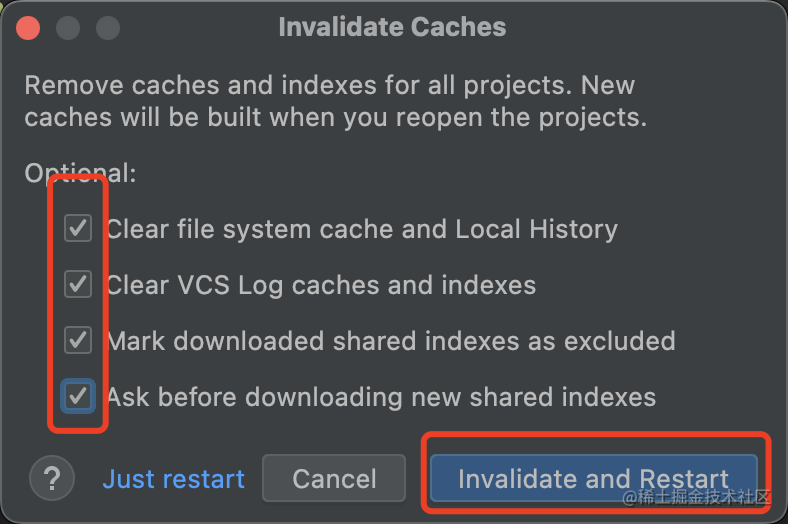Click the 'Ask before downloading new shared indexes' label

point(381,397)
